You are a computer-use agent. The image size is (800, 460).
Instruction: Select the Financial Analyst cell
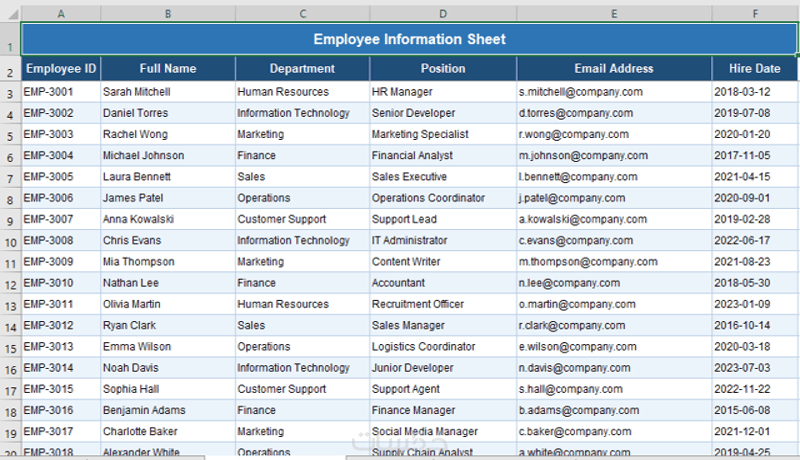coord(443,156)
